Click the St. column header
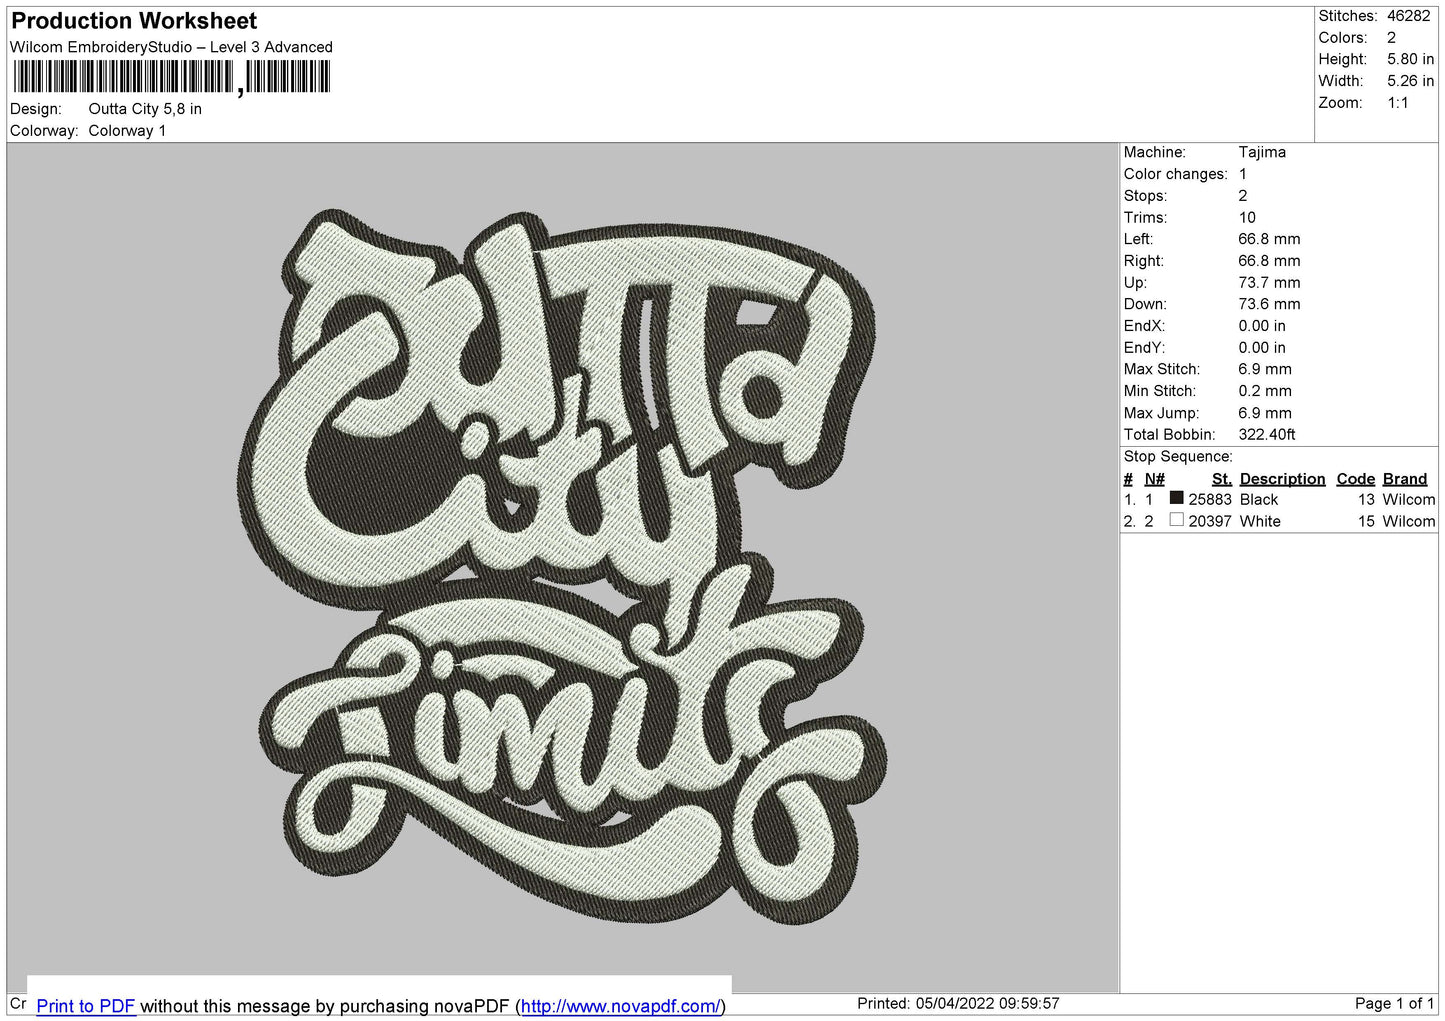 [1221, 479]
